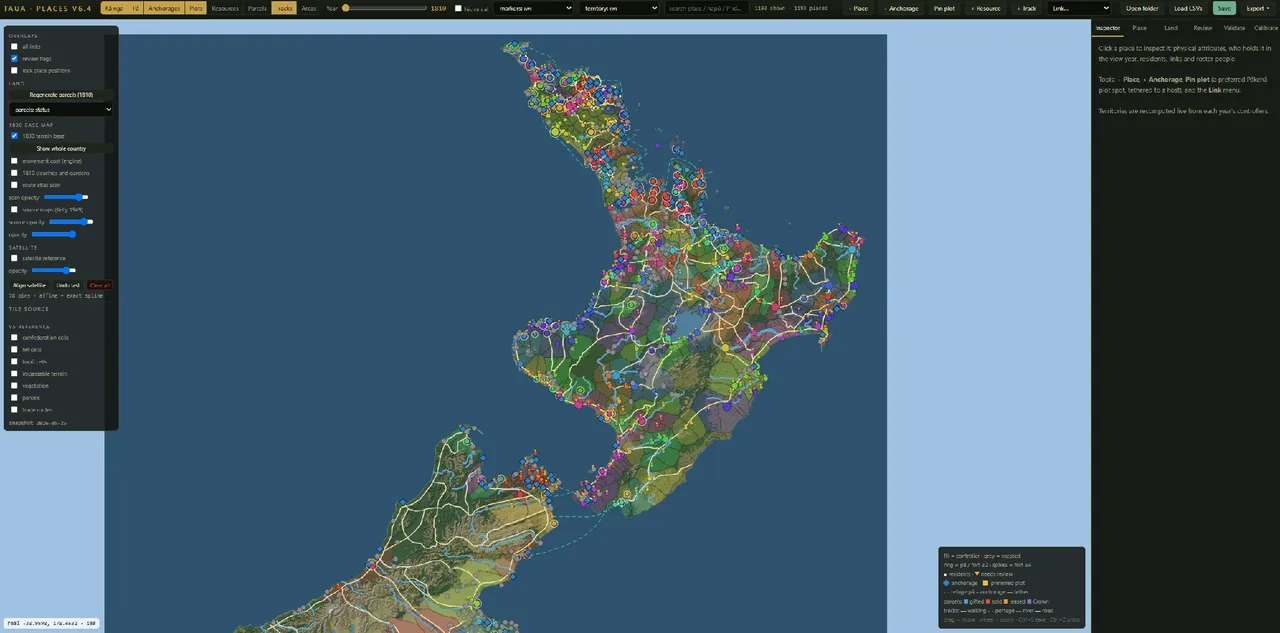1280x633 pixels.
Task: Click the + Anchorage tool button
Action: pos(902,8)
